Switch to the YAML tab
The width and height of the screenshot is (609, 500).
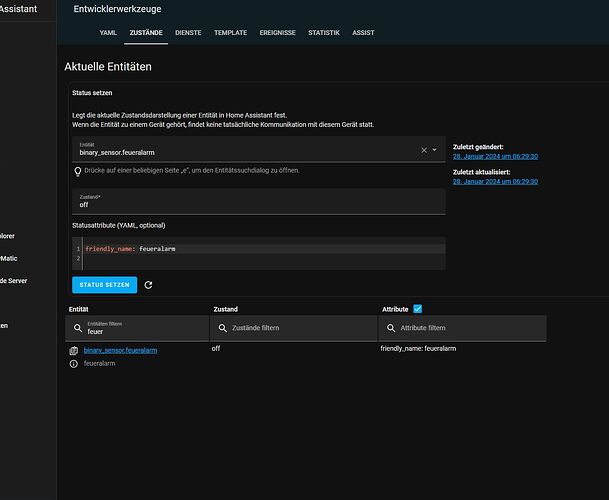(108, 33)
